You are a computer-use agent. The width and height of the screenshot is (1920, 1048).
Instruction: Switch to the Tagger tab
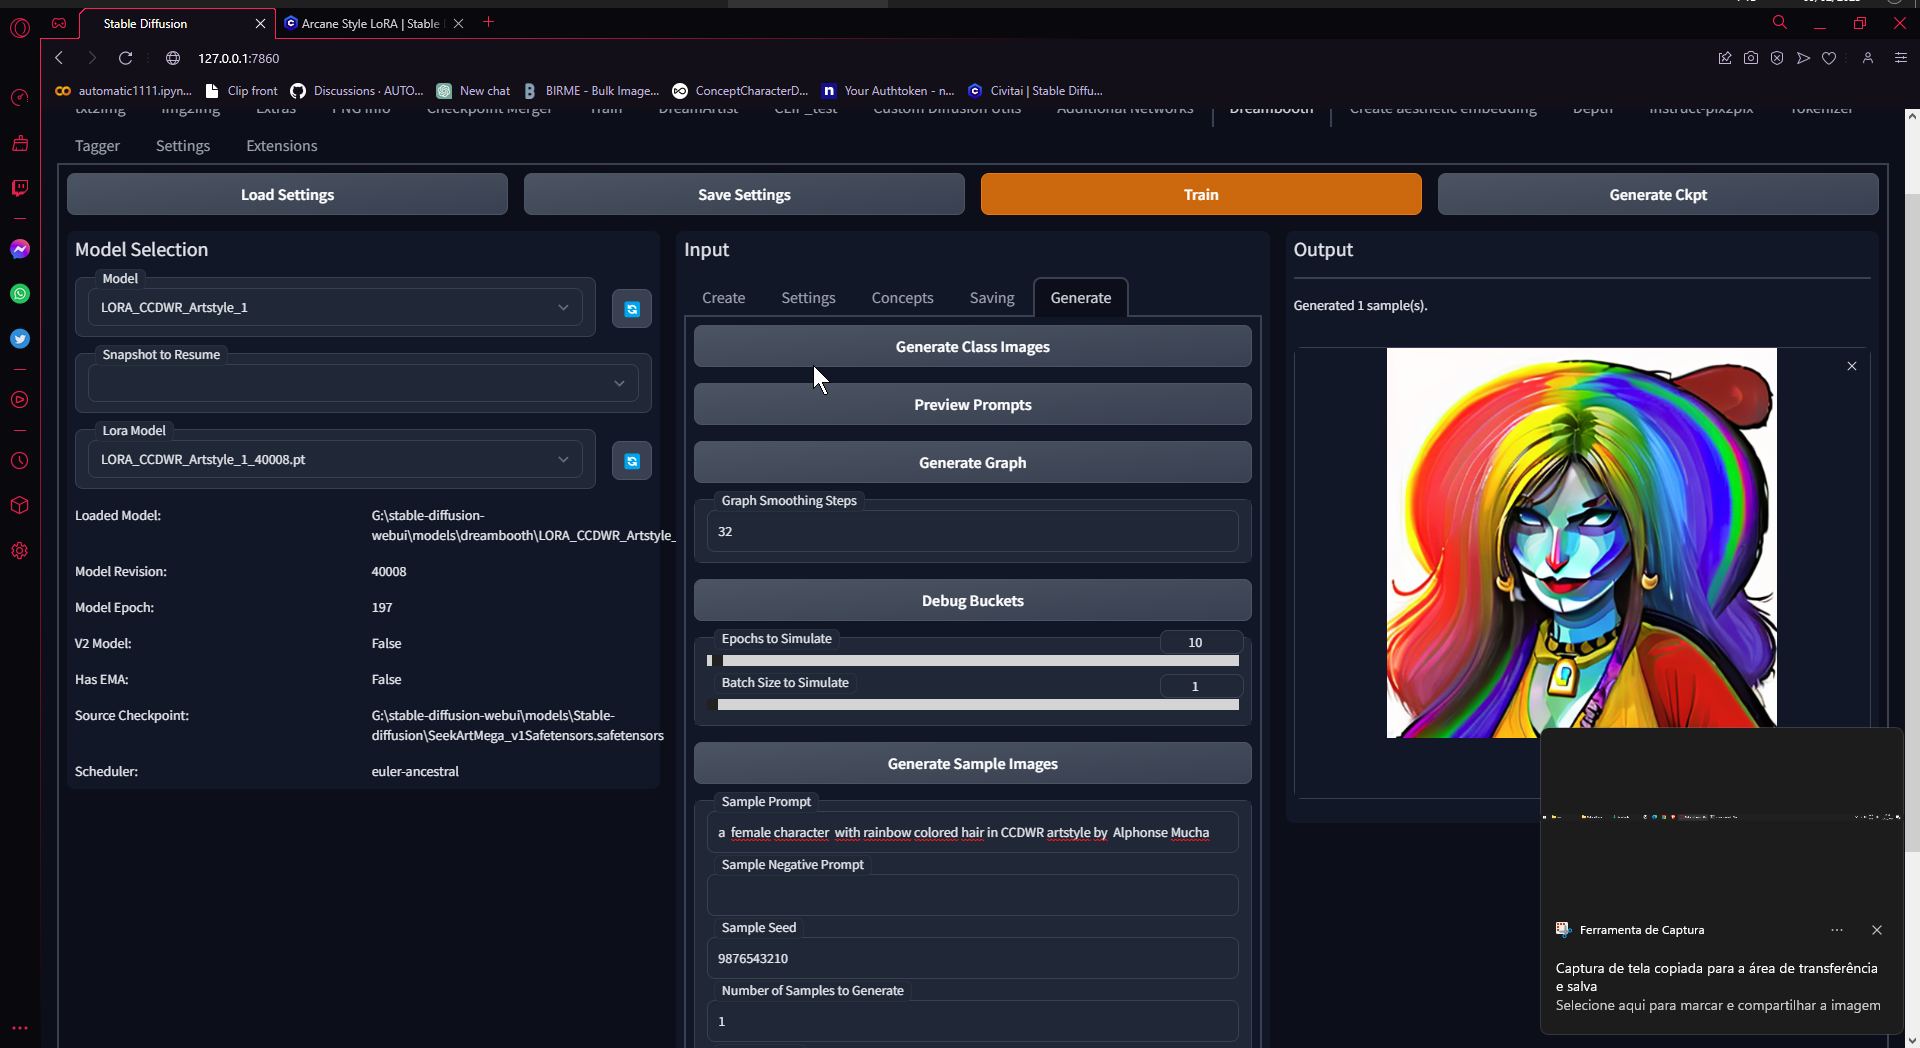point(97,146)
